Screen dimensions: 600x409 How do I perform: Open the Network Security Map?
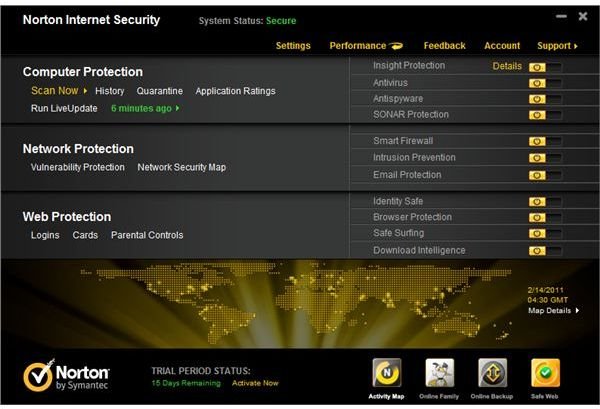(x=182, y=167)
